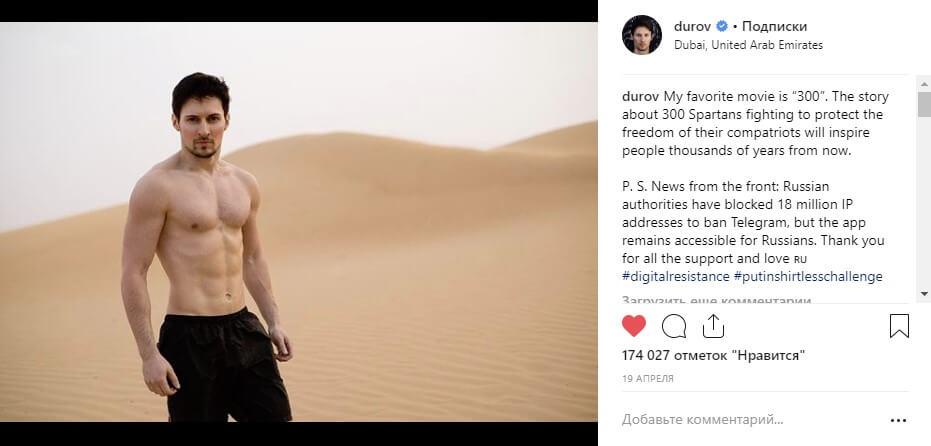The image size is (931, 446).
Task: Open #putinshirtlesschallenge hashtag
Action: coord(808,276)
